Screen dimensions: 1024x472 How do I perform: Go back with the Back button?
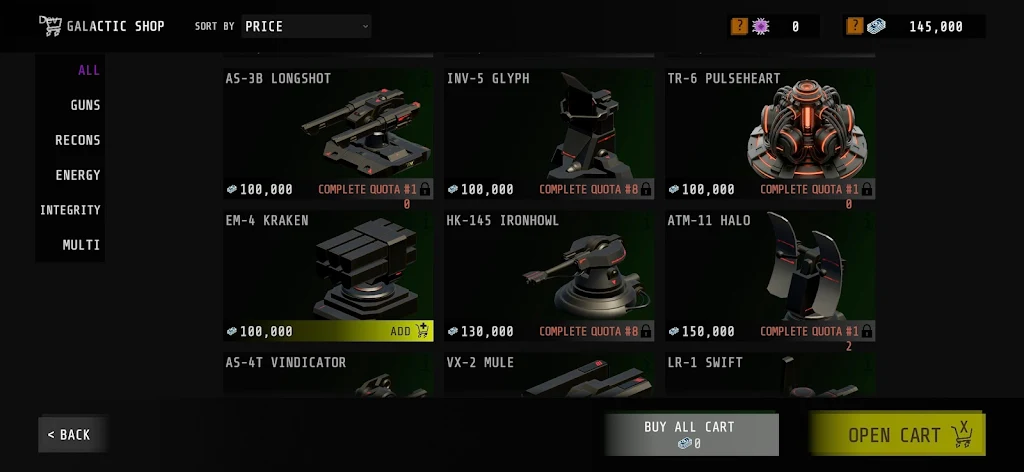coord(71,435)
